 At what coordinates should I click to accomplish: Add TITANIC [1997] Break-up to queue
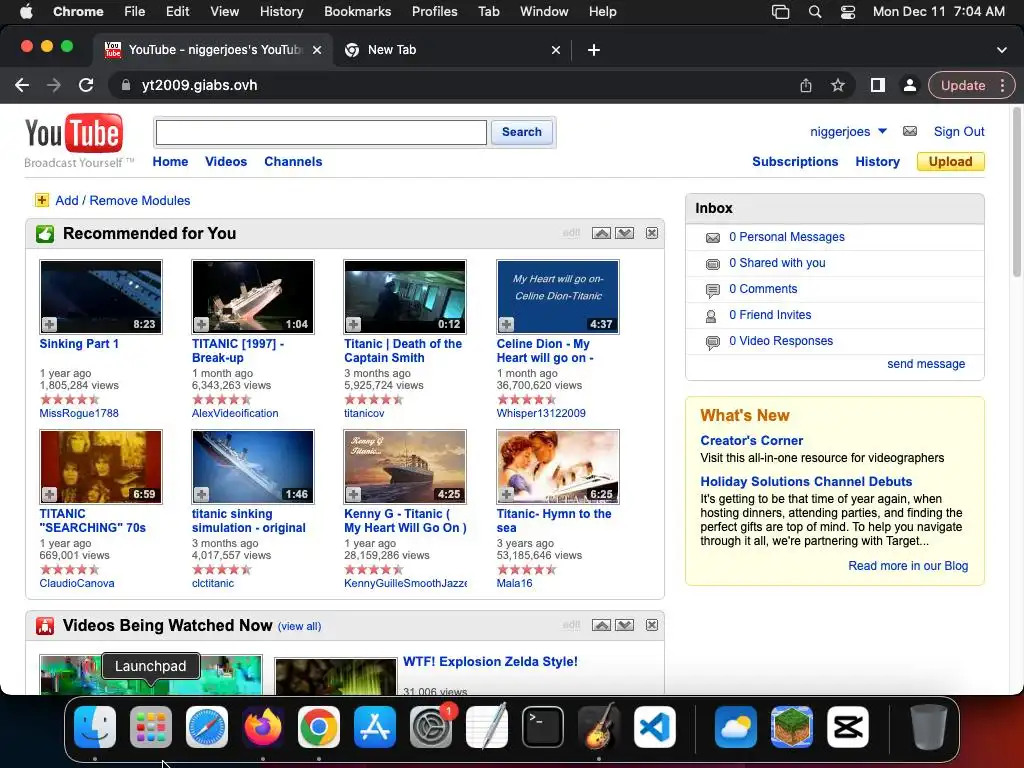coord(202,324)
